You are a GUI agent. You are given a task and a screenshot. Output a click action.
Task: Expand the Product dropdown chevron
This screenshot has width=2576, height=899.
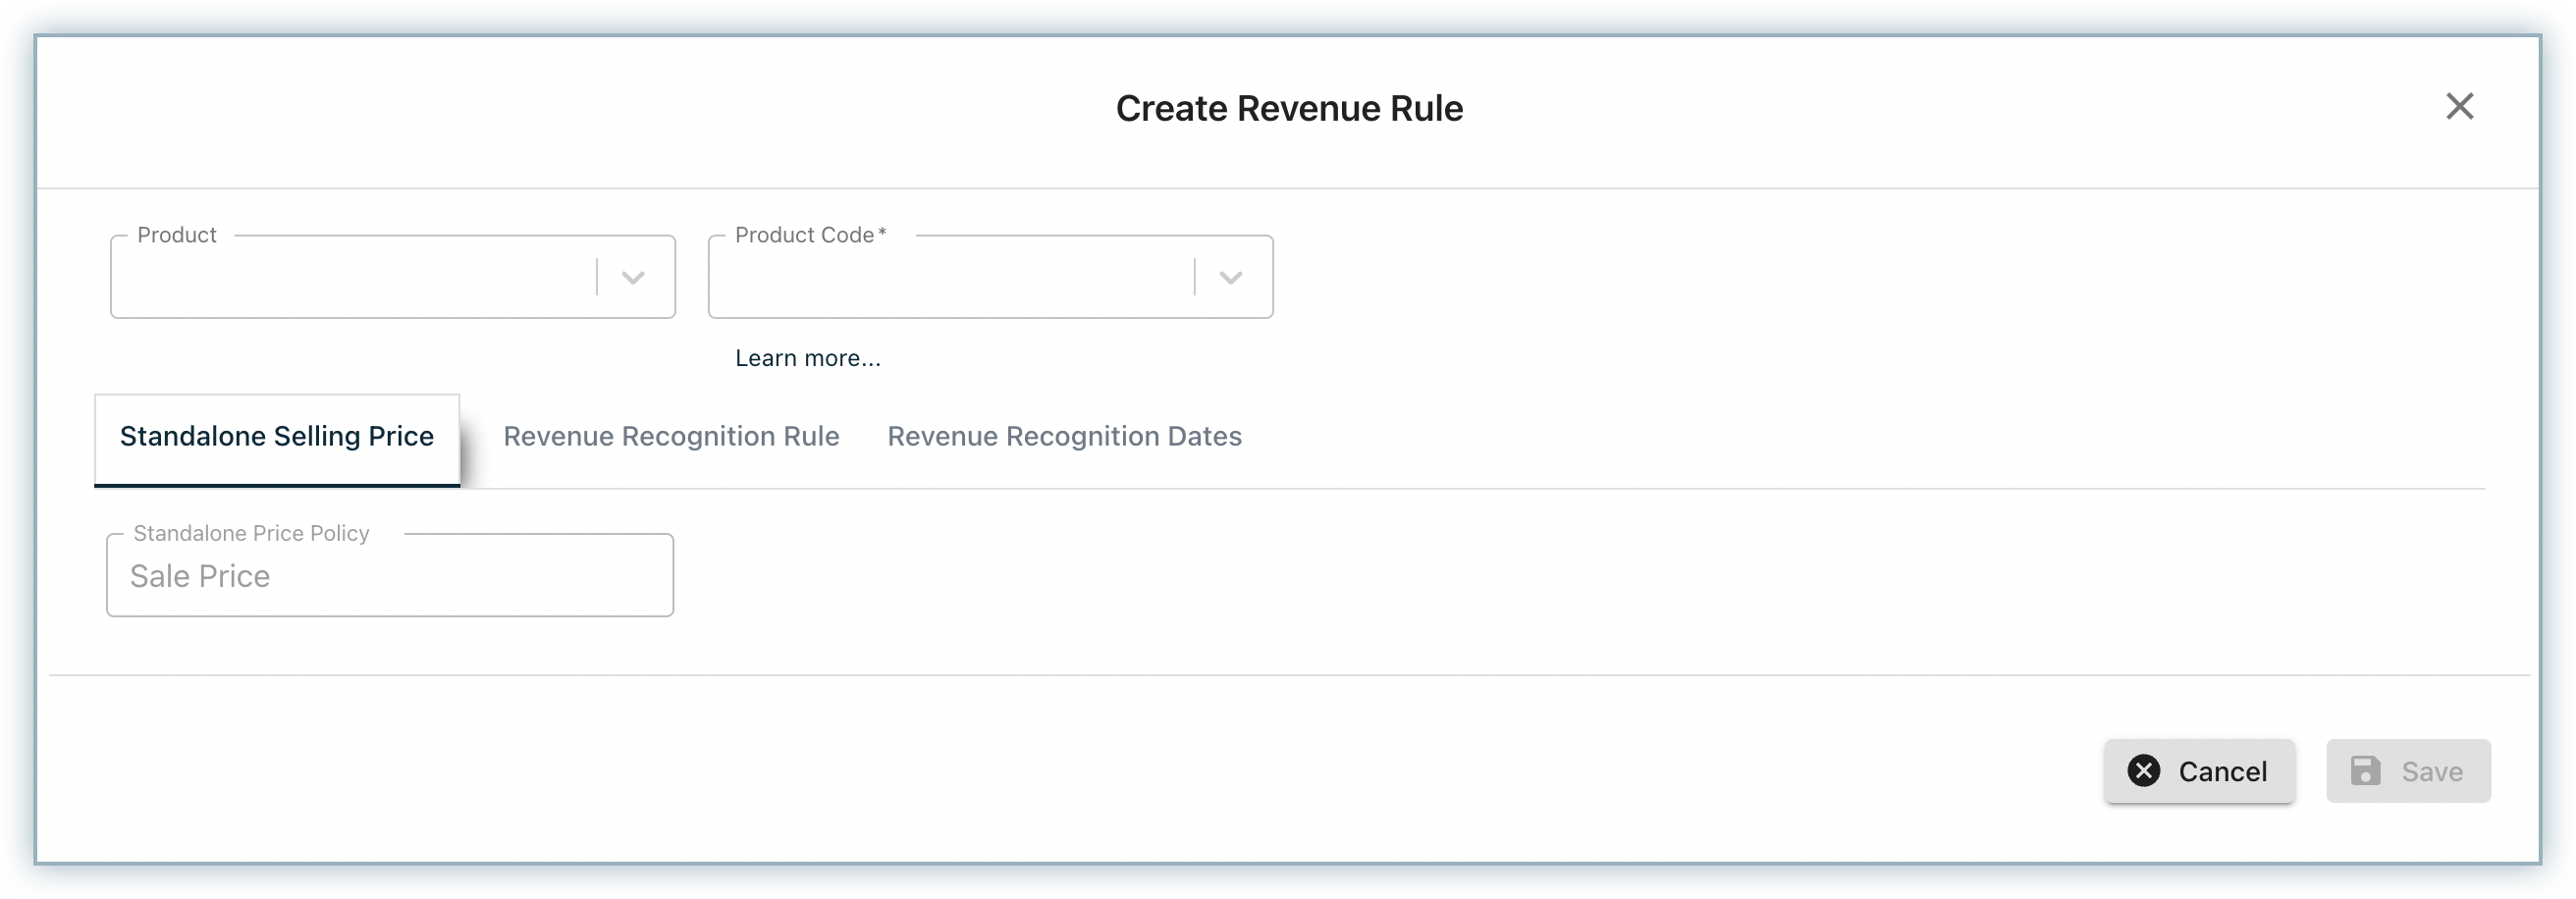click(x=633, y=277)
